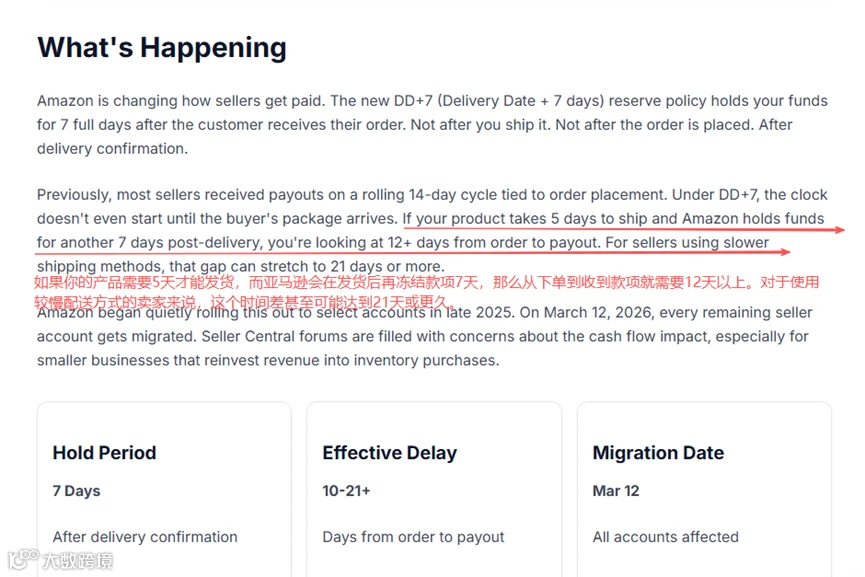Click the paragraph starting Amazon is changing
The height and width of the screenshot is (577, 865).
[432, 125]
